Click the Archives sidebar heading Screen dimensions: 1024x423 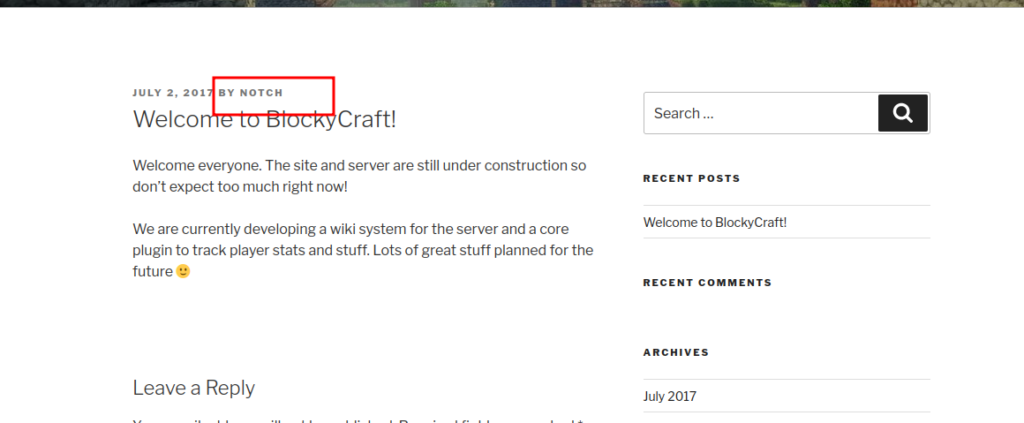coord(676,352)
